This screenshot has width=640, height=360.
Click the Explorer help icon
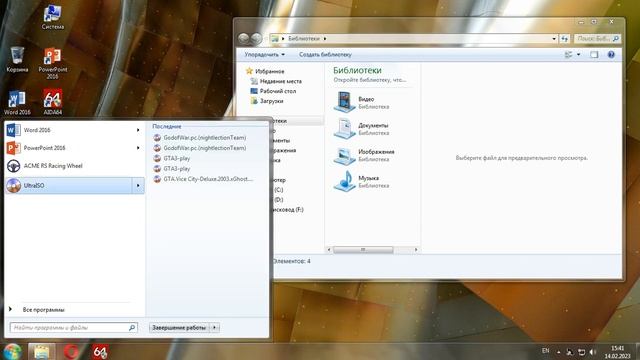tap(611, 54)
